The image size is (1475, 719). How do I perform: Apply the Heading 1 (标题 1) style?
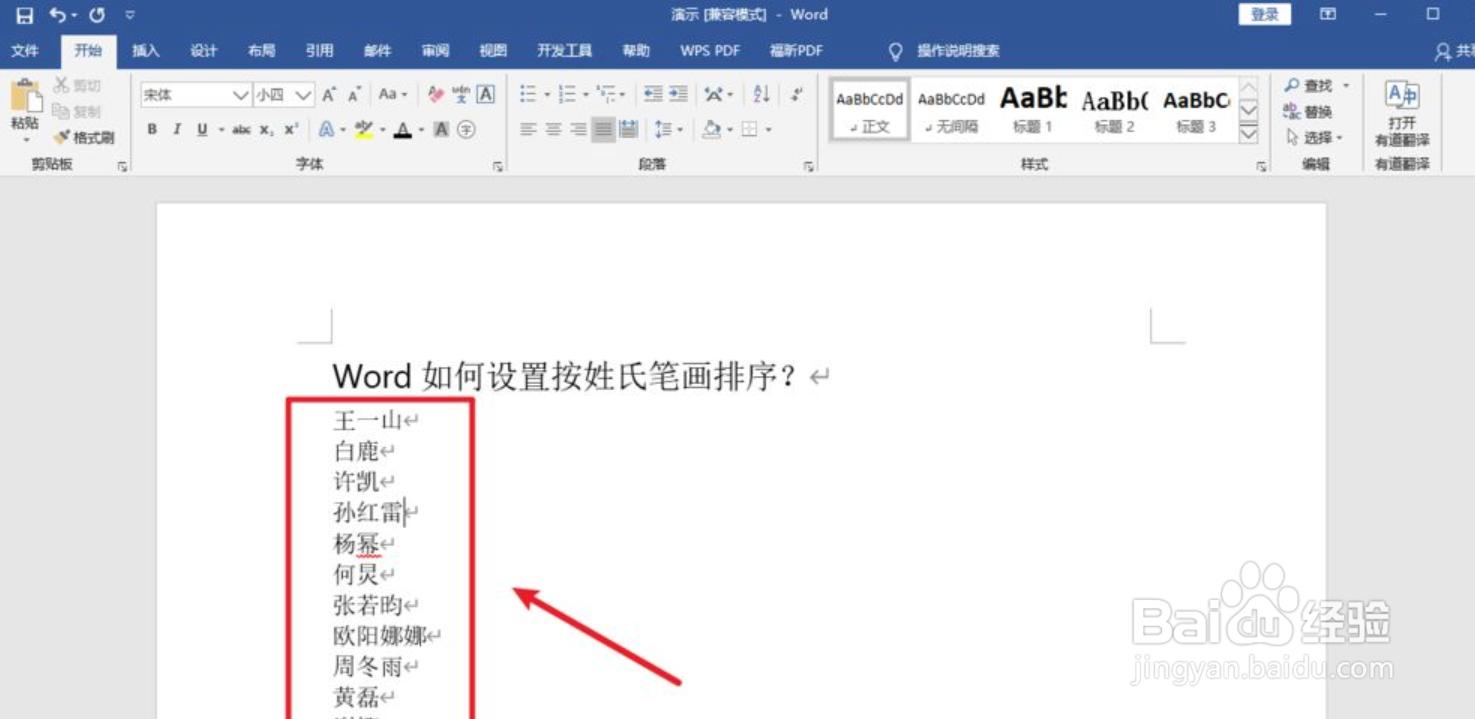(x=1033, y=110)
